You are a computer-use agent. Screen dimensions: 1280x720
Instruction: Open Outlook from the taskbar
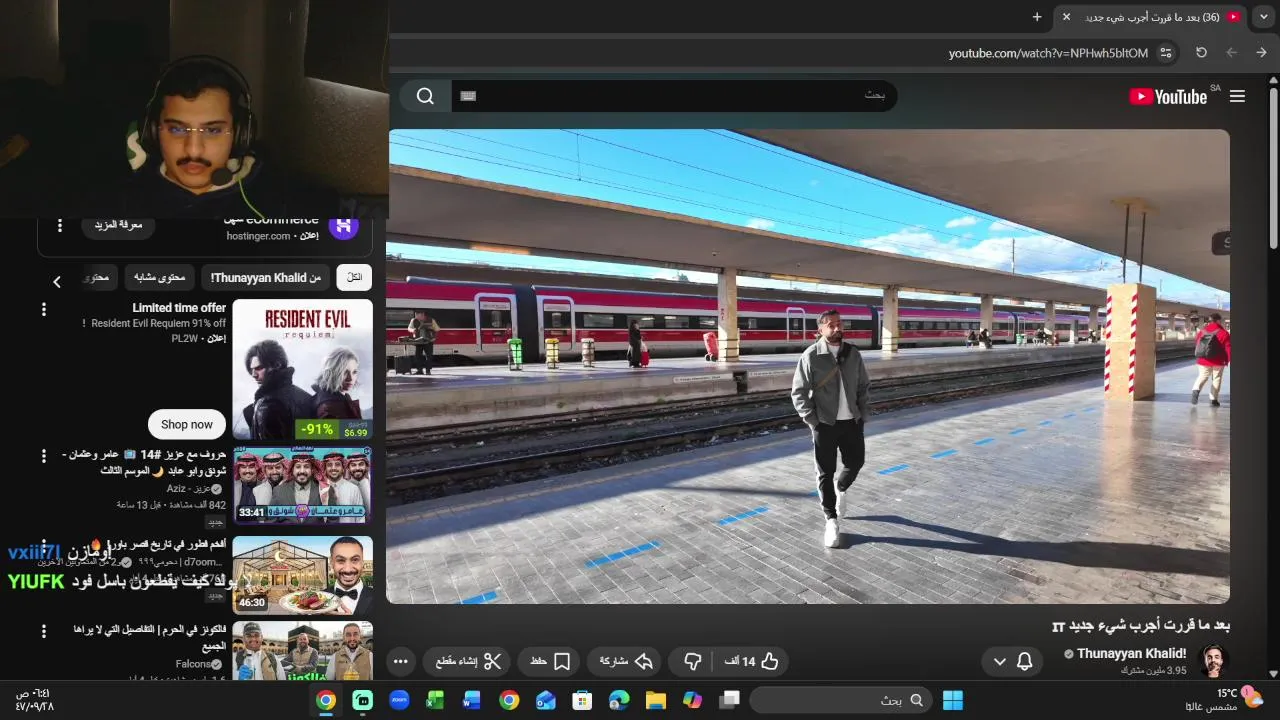[546, 700]
